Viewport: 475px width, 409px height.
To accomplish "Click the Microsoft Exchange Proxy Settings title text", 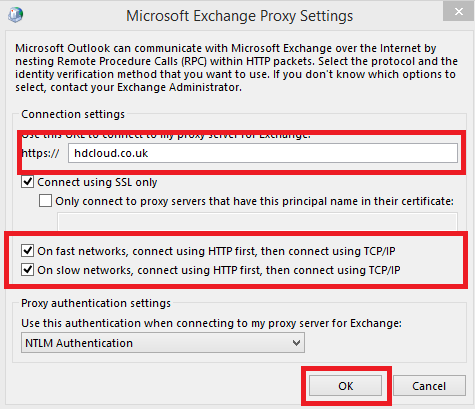I will click(239, 16).
